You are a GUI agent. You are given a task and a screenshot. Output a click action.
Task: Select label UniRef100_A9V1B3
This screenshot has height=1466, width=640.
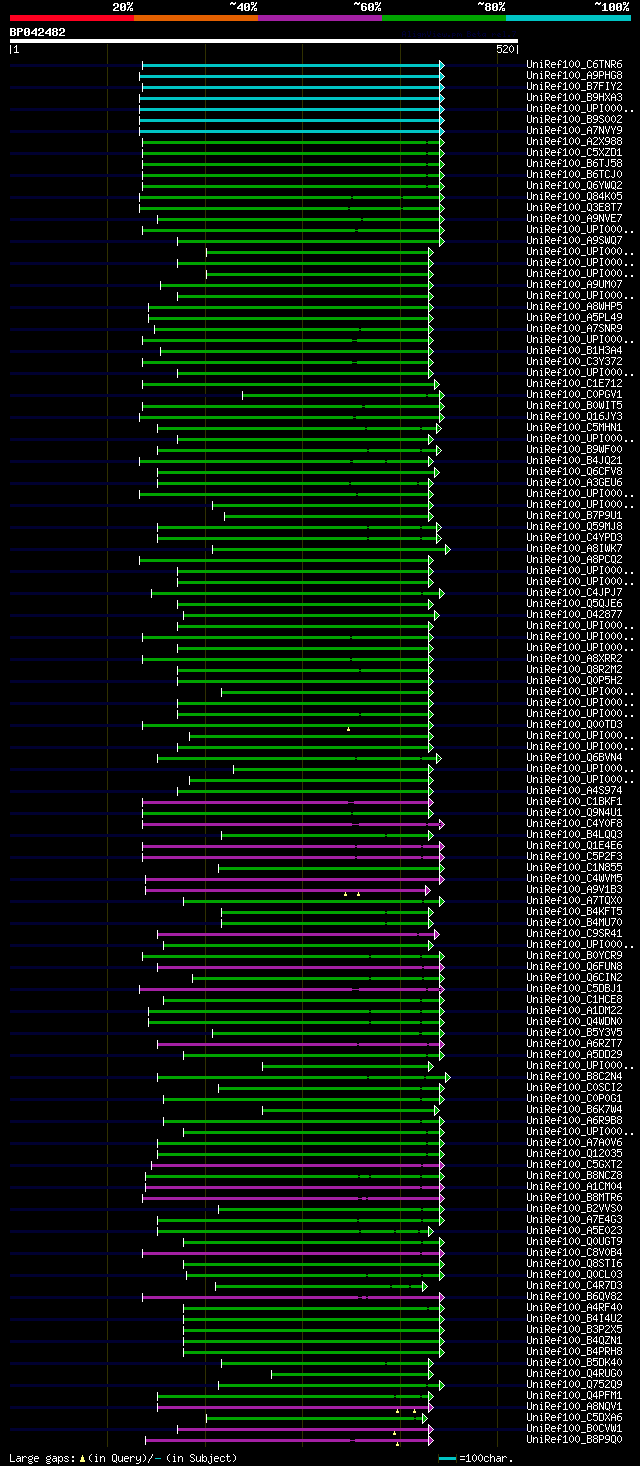click(574, 890)
